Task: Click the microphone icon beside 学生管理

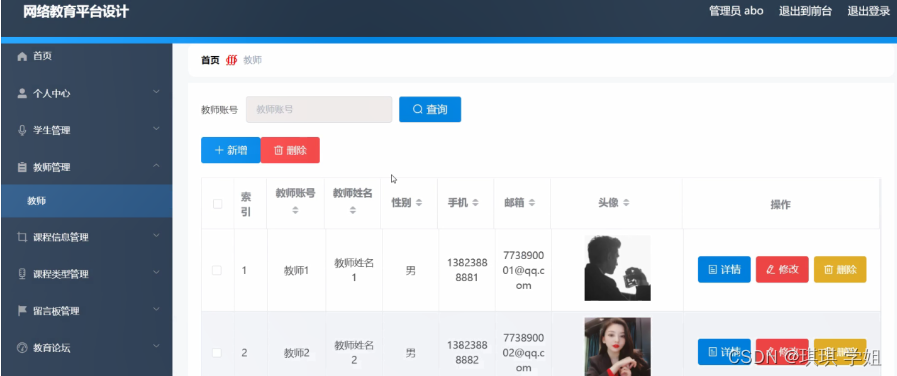Action: coord(22,130)
